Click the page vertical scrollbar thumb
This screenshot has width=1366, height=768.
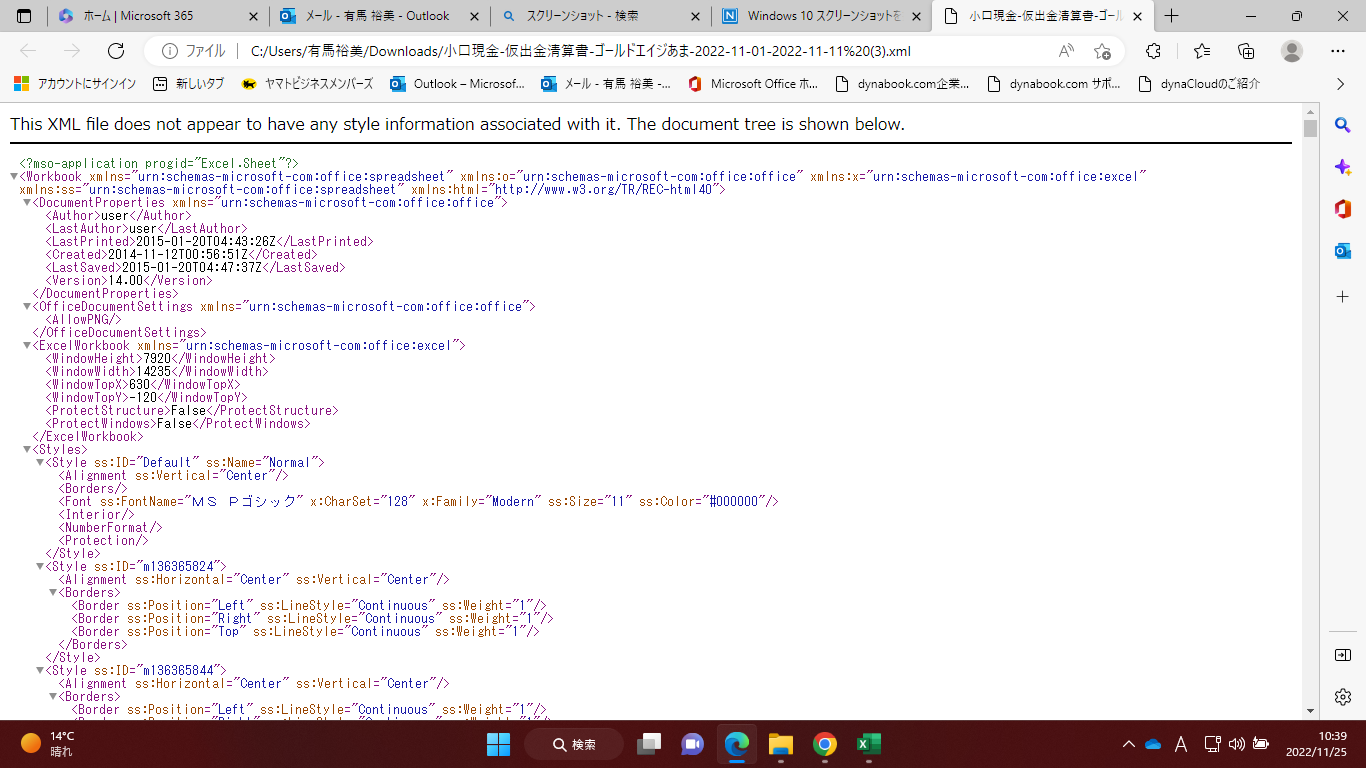click(x=1310, y=128)
